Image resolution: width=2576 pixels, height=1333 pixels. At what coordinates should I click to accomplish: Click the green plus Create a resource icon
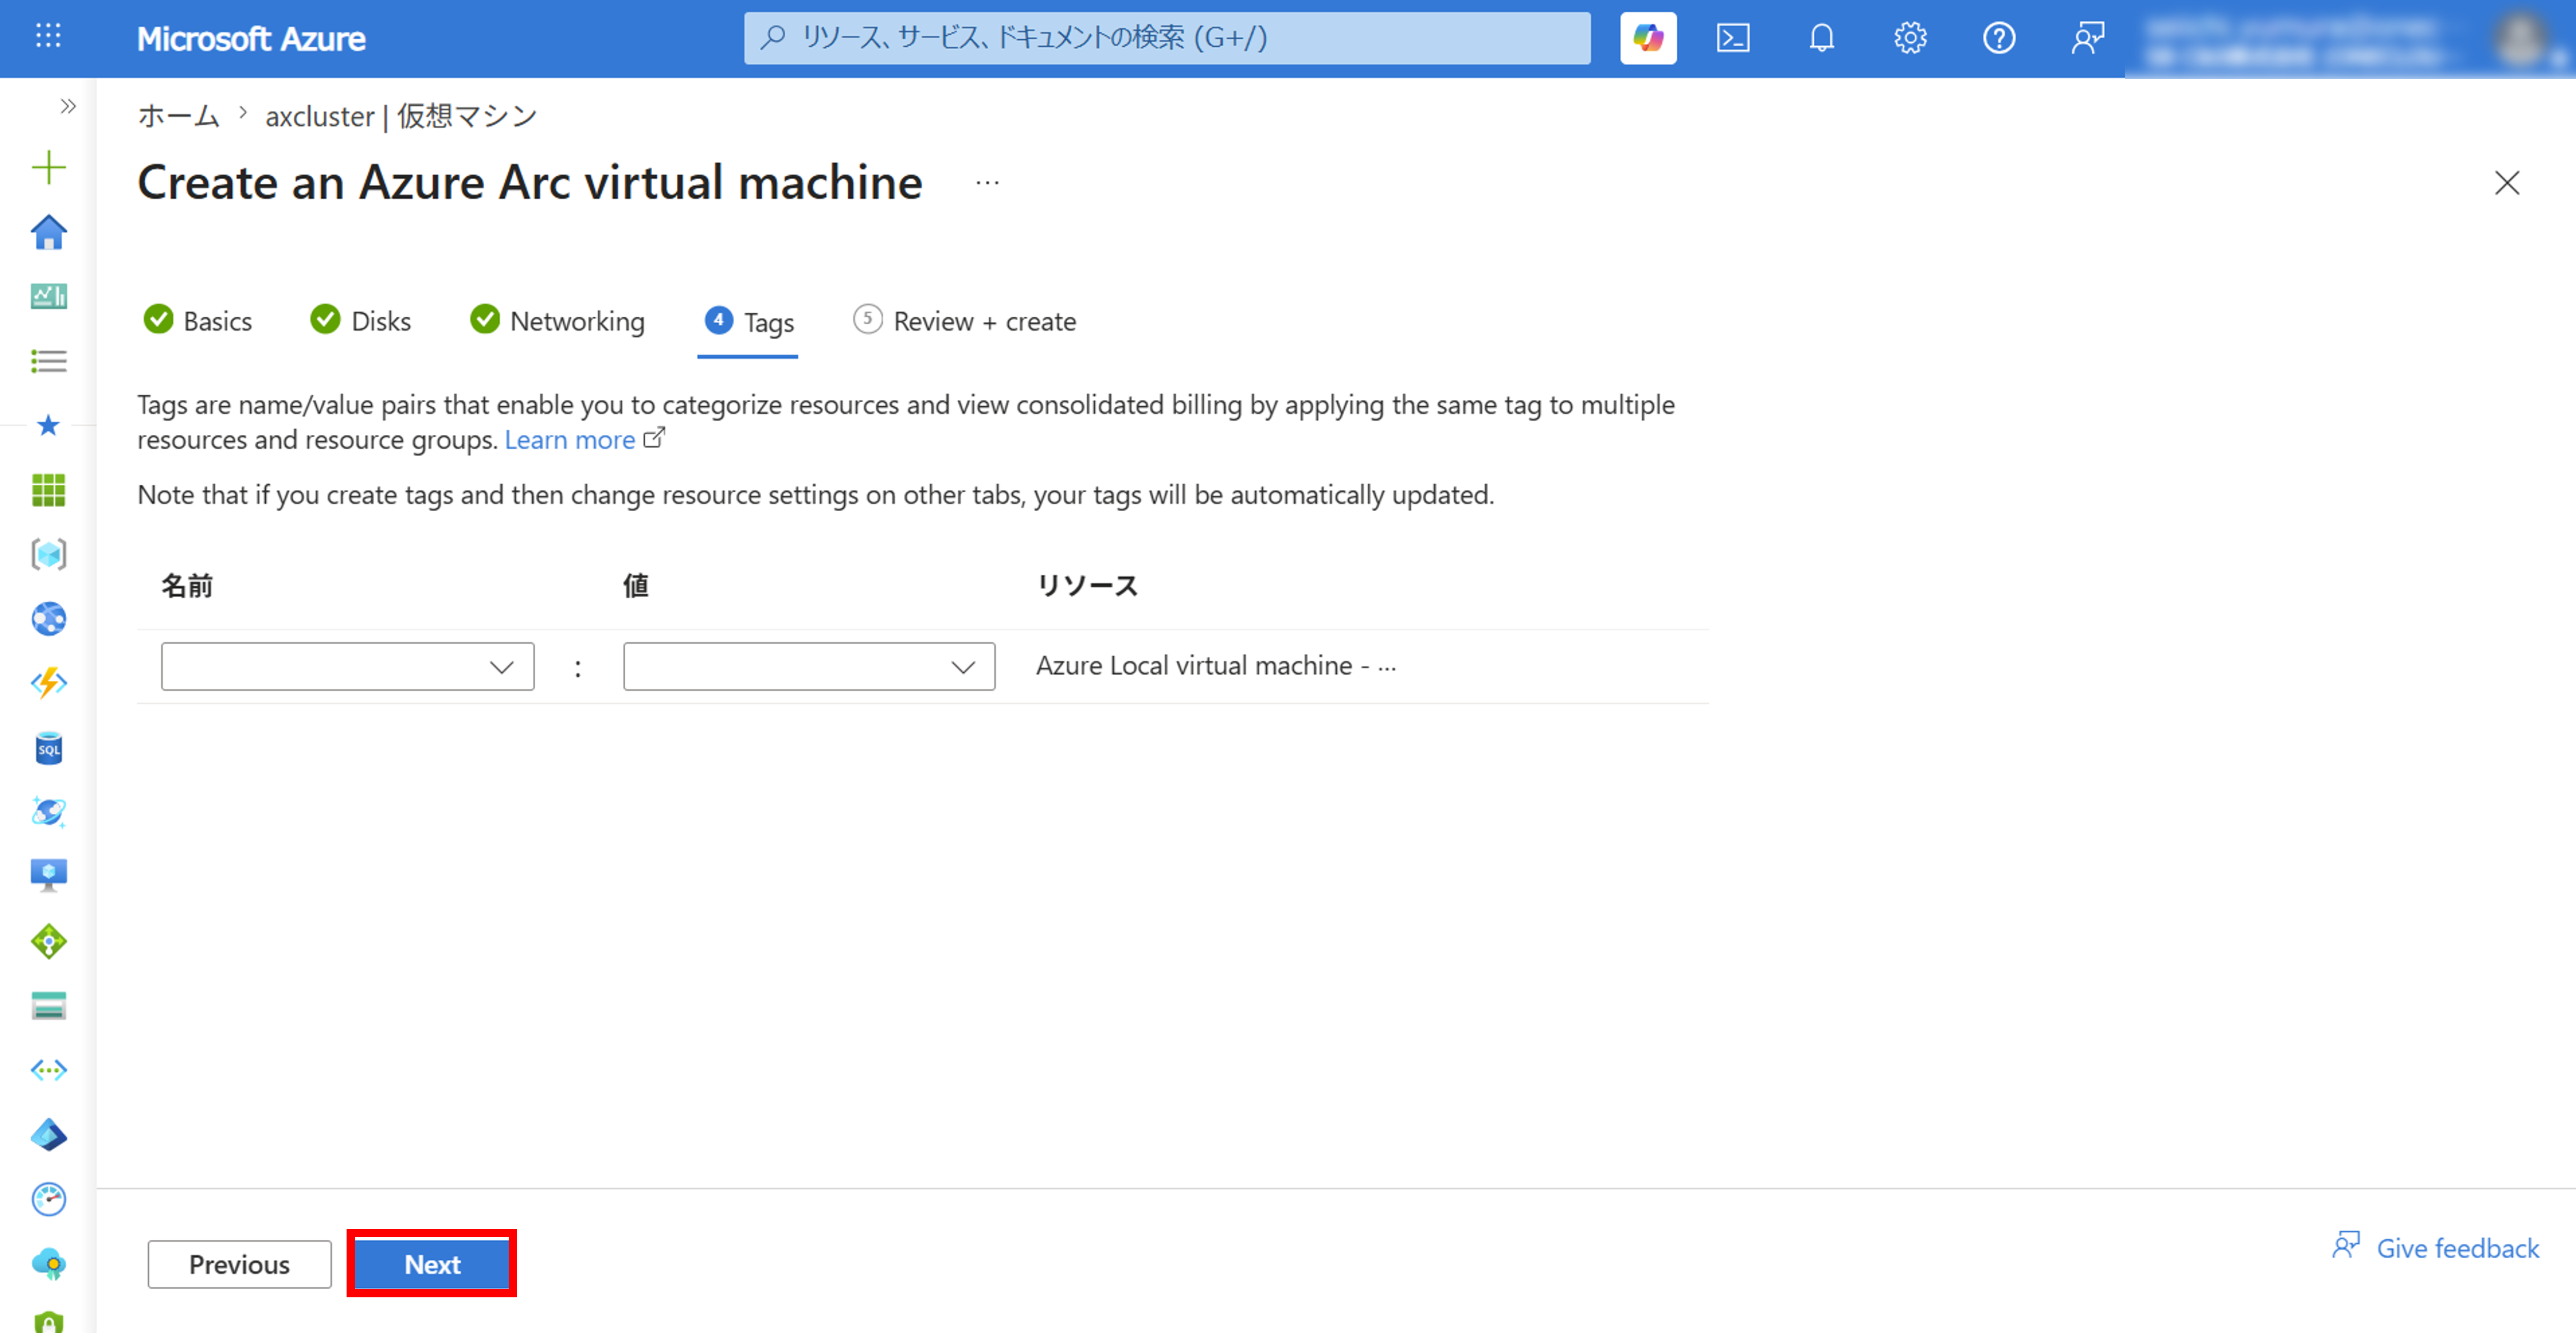(x=48, y=167)
